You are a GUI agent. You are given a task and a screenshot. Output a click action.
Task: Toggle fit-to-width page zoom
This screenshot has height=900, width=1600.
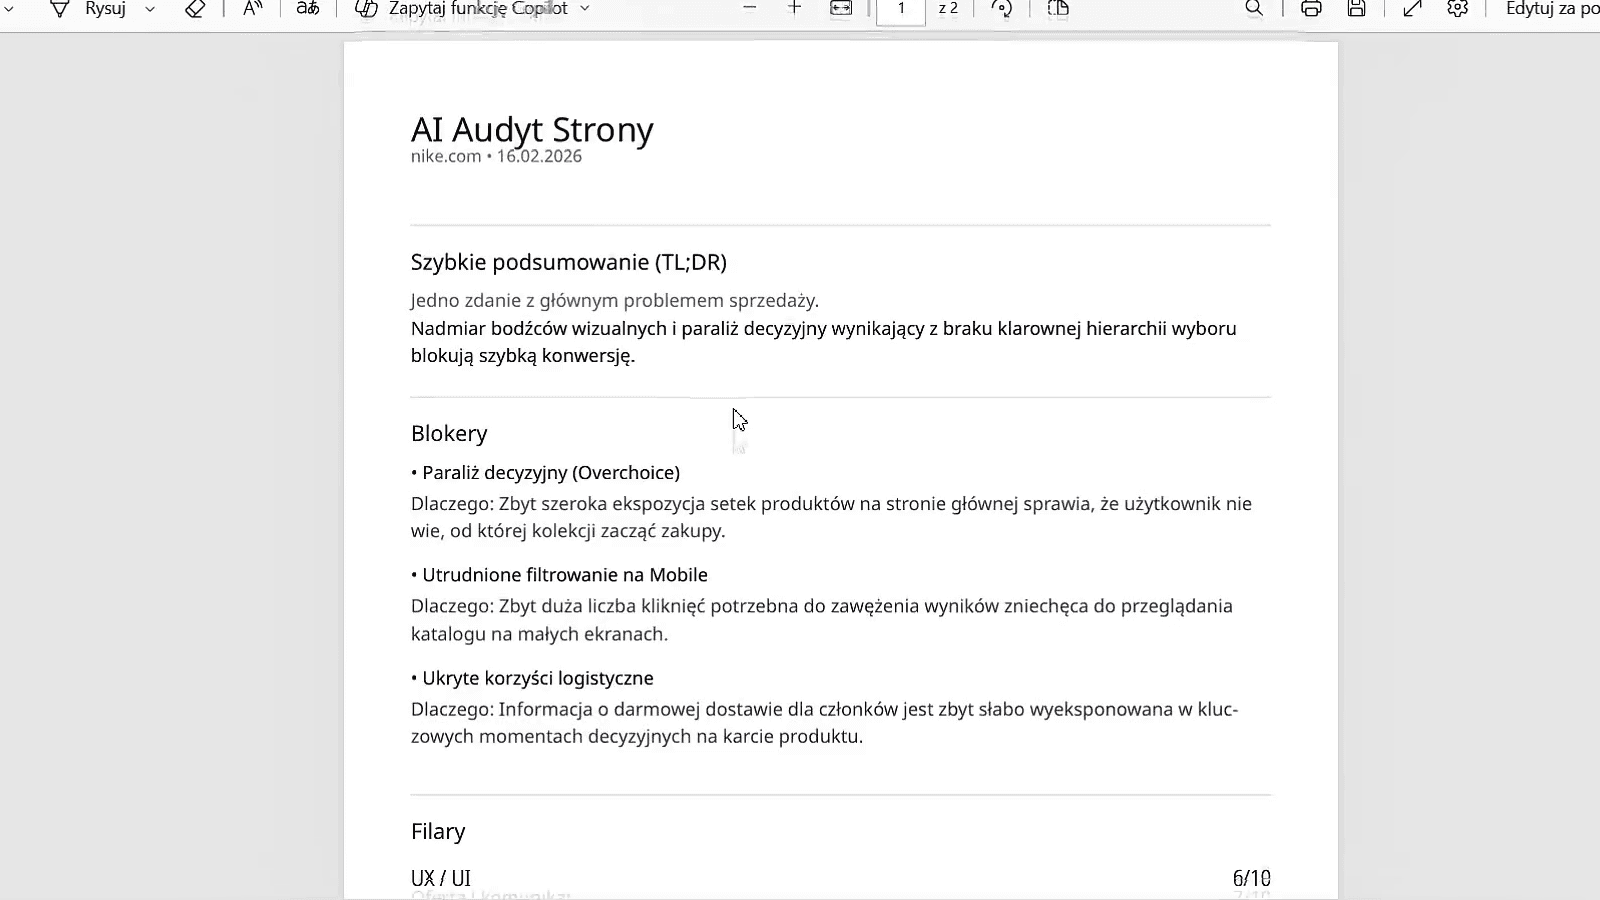pyautogui.click(x=841, y=9)
